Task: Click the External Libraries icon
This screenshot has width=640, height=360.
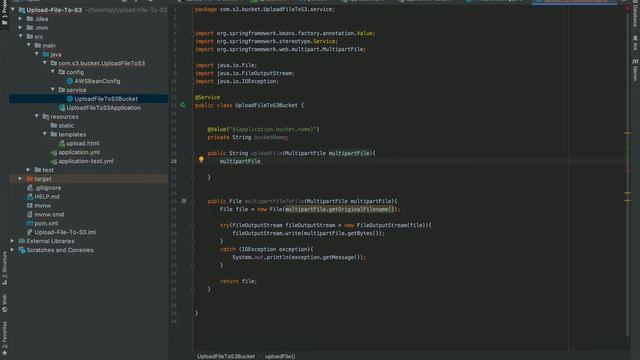Action: point(22,241)
